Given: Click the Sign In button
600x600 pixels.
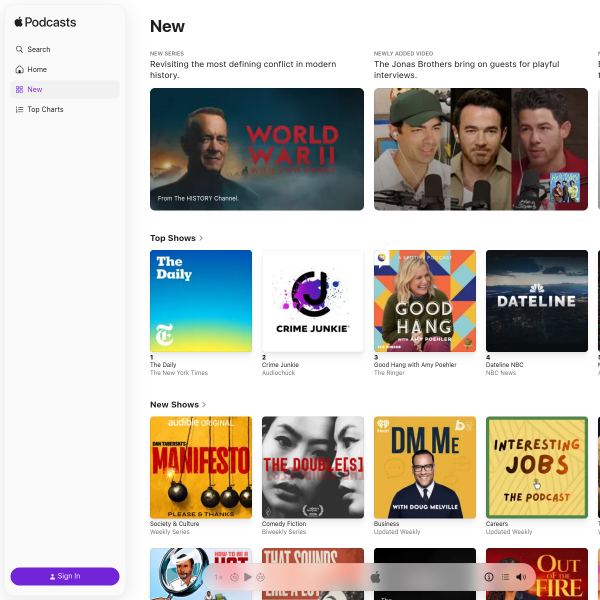Looking at the screenshot, I should (65, 576).
